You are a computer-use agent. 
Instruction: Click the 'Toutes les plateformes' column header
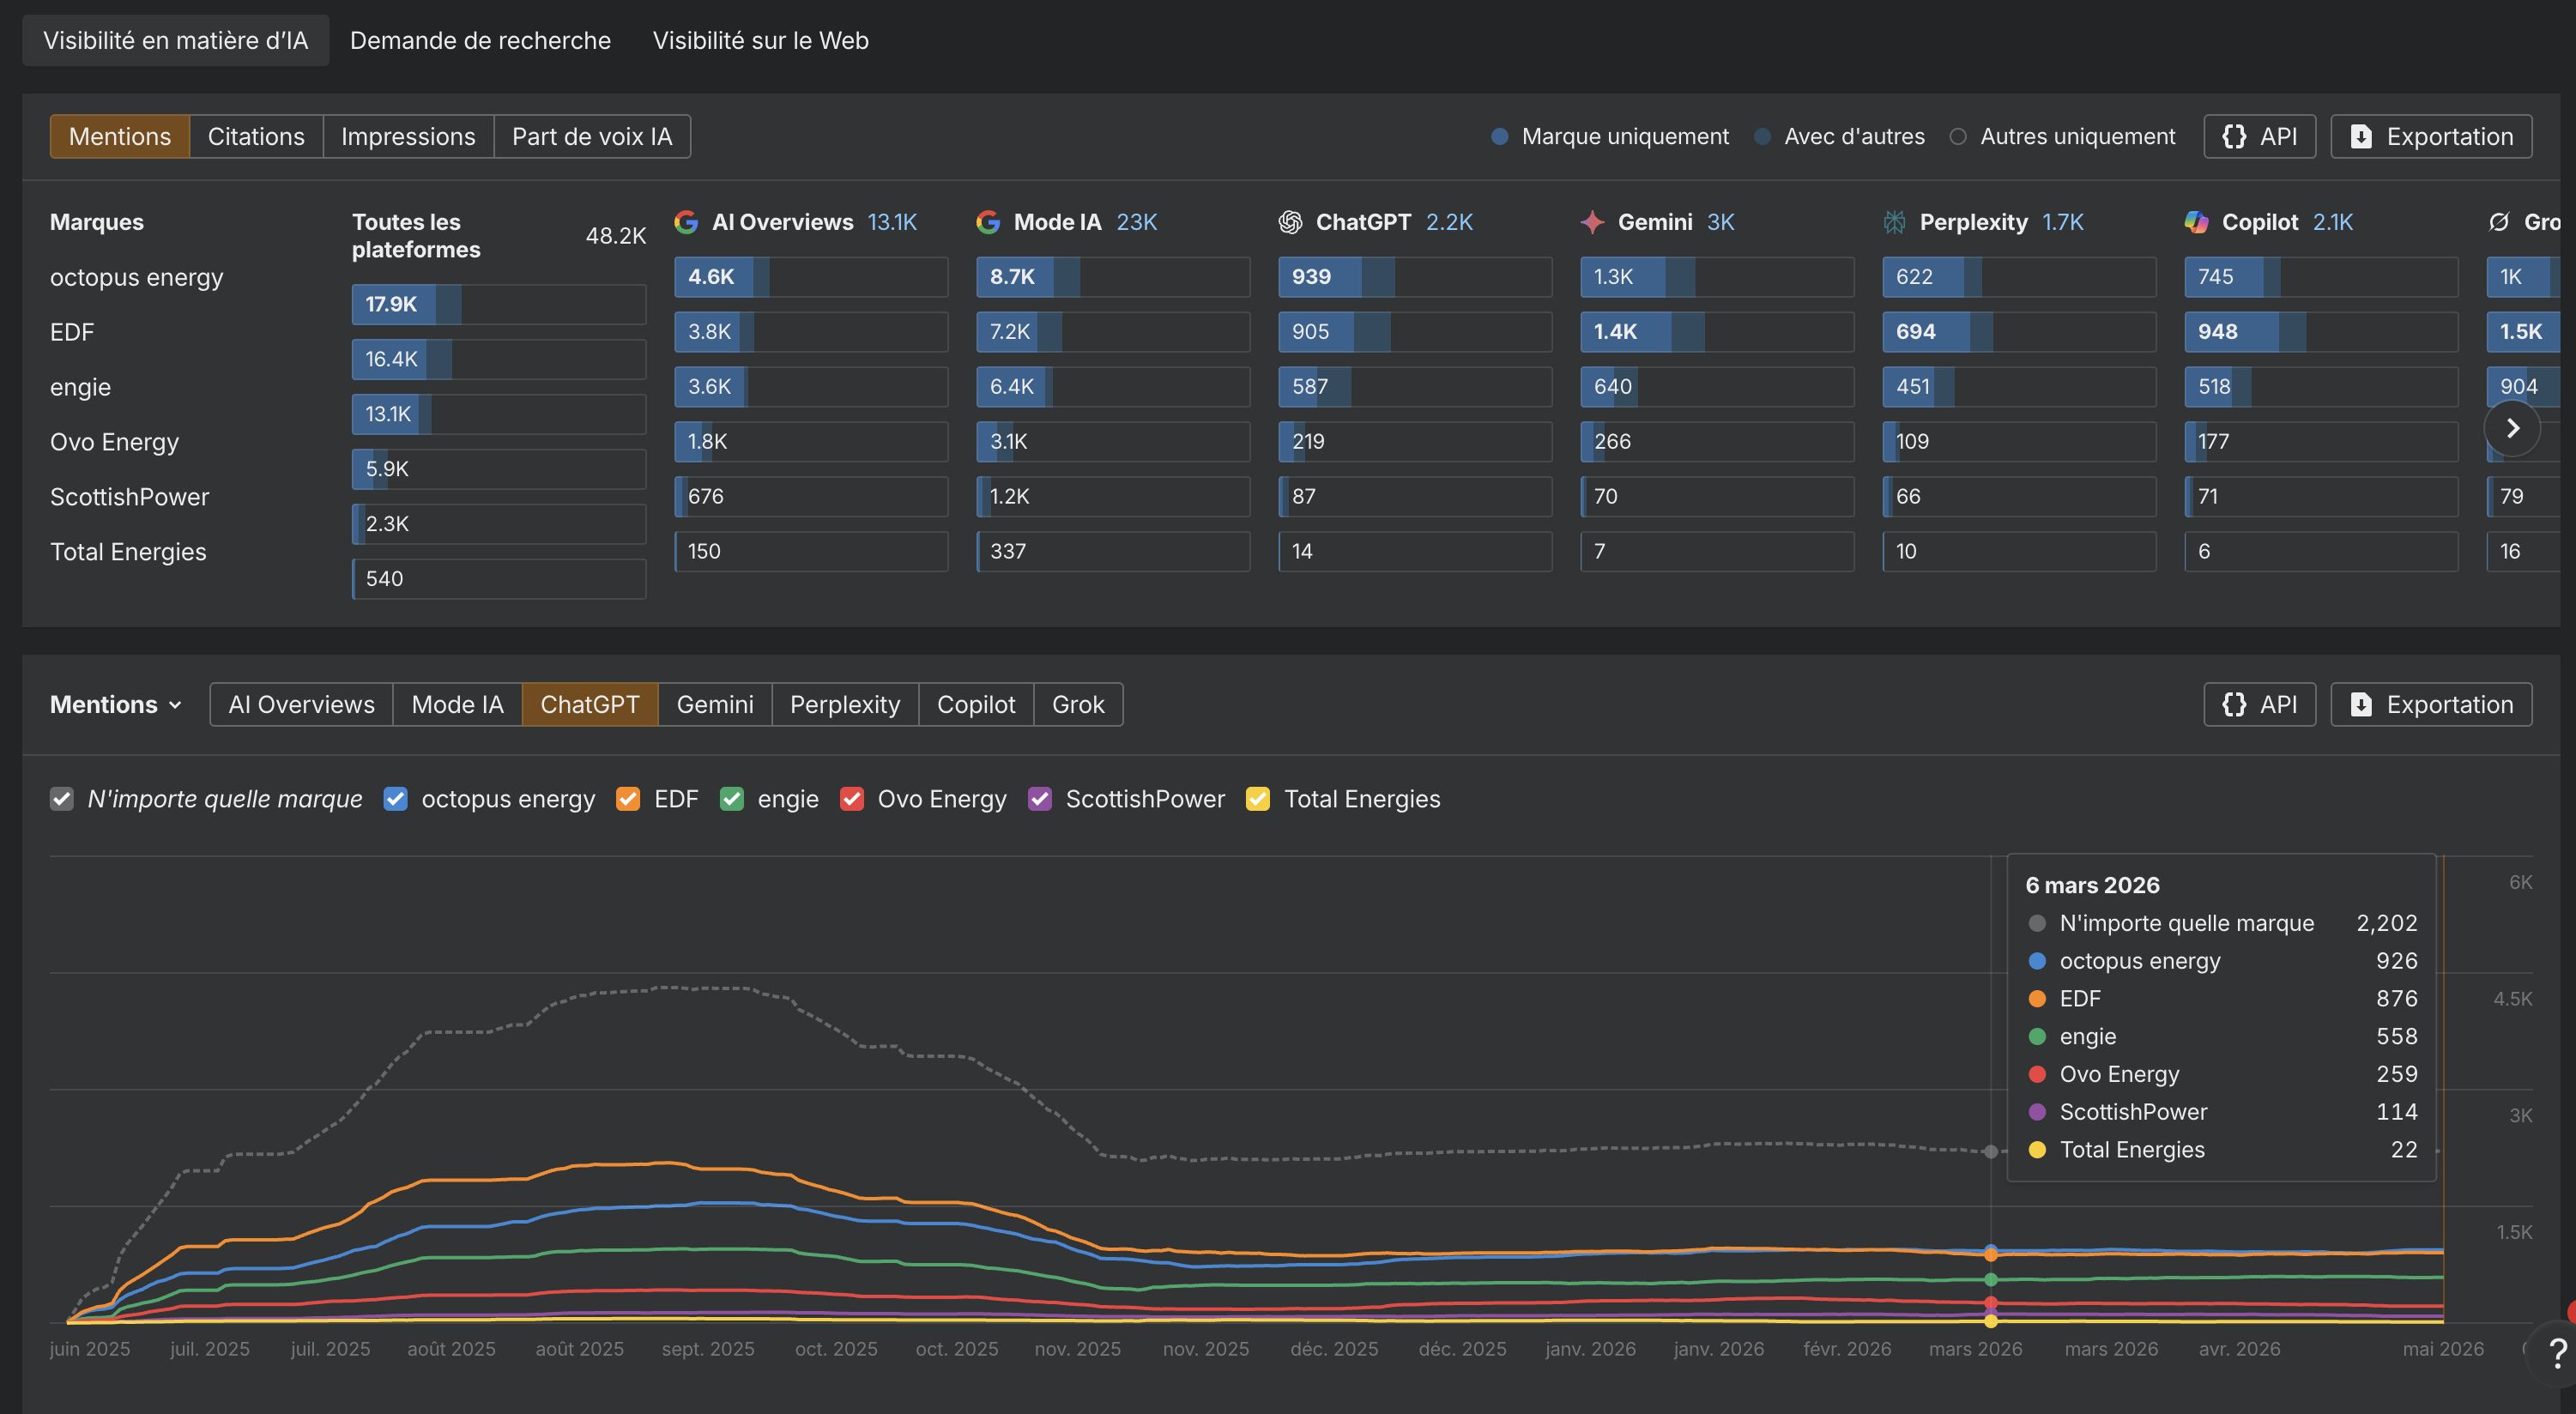416,236
